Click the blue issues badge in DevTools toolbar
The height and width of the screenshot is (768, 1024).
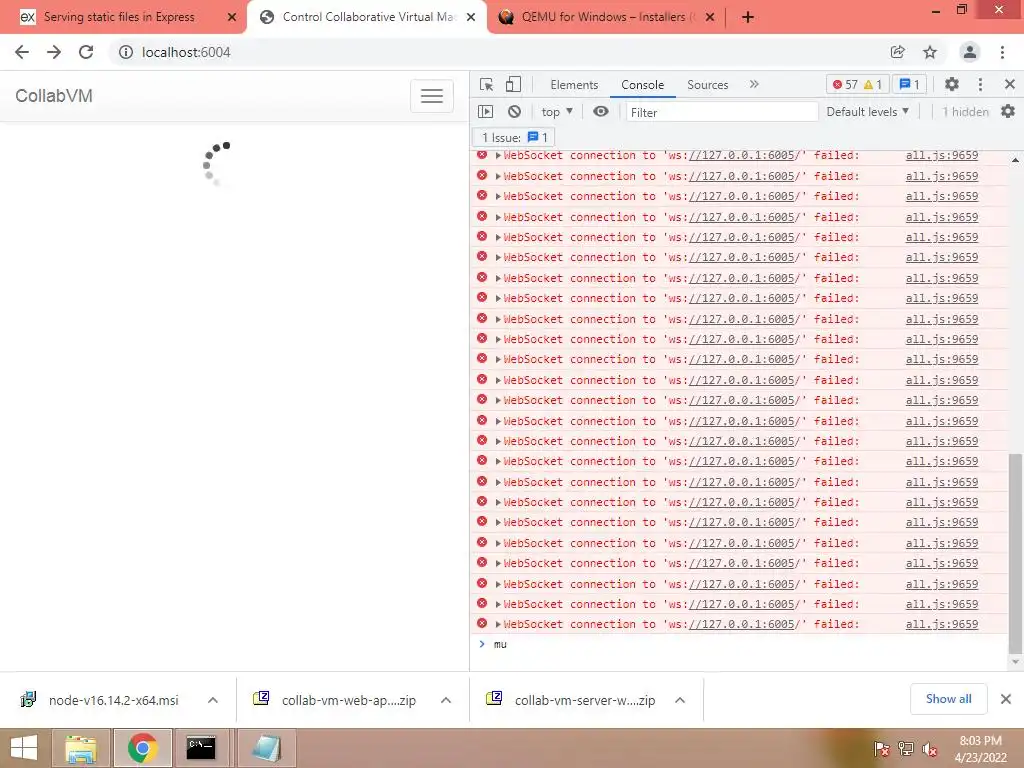909,84
